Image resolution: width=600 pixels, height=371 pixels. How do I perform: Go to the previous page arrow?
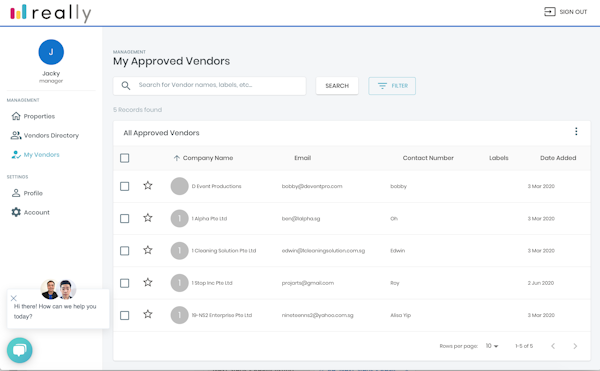coord(553,346)
